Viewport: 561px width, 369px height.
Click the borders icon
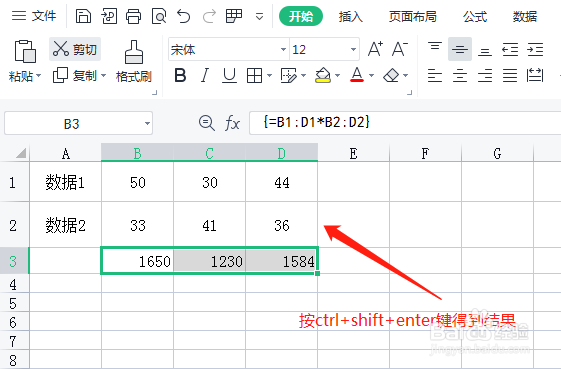tap(254, 76)
